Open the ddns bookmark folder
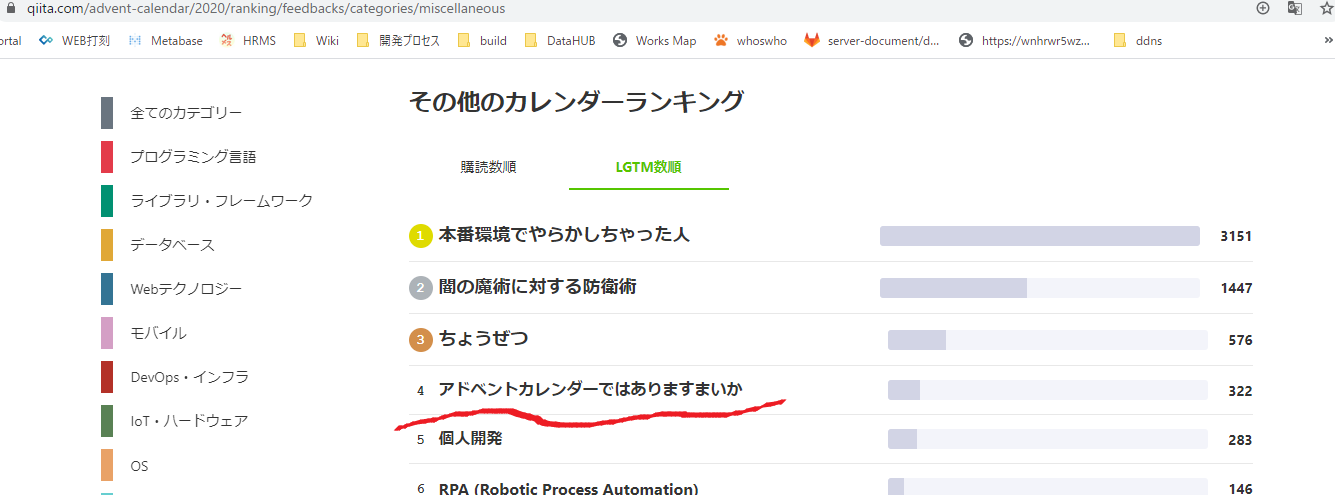1335x495 pixels. tap(1137, 41)
